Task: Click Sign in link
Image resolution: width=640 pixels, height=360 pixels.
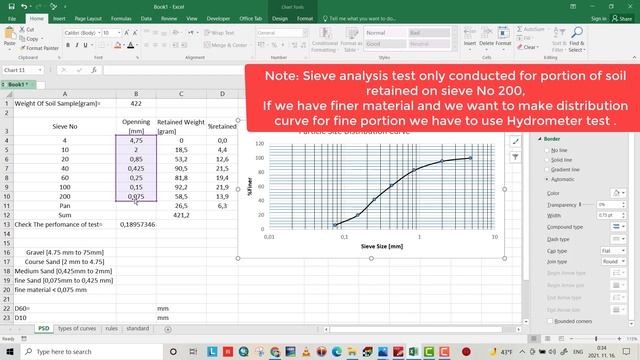Action: pyautogui.click(x=598, y=19)
